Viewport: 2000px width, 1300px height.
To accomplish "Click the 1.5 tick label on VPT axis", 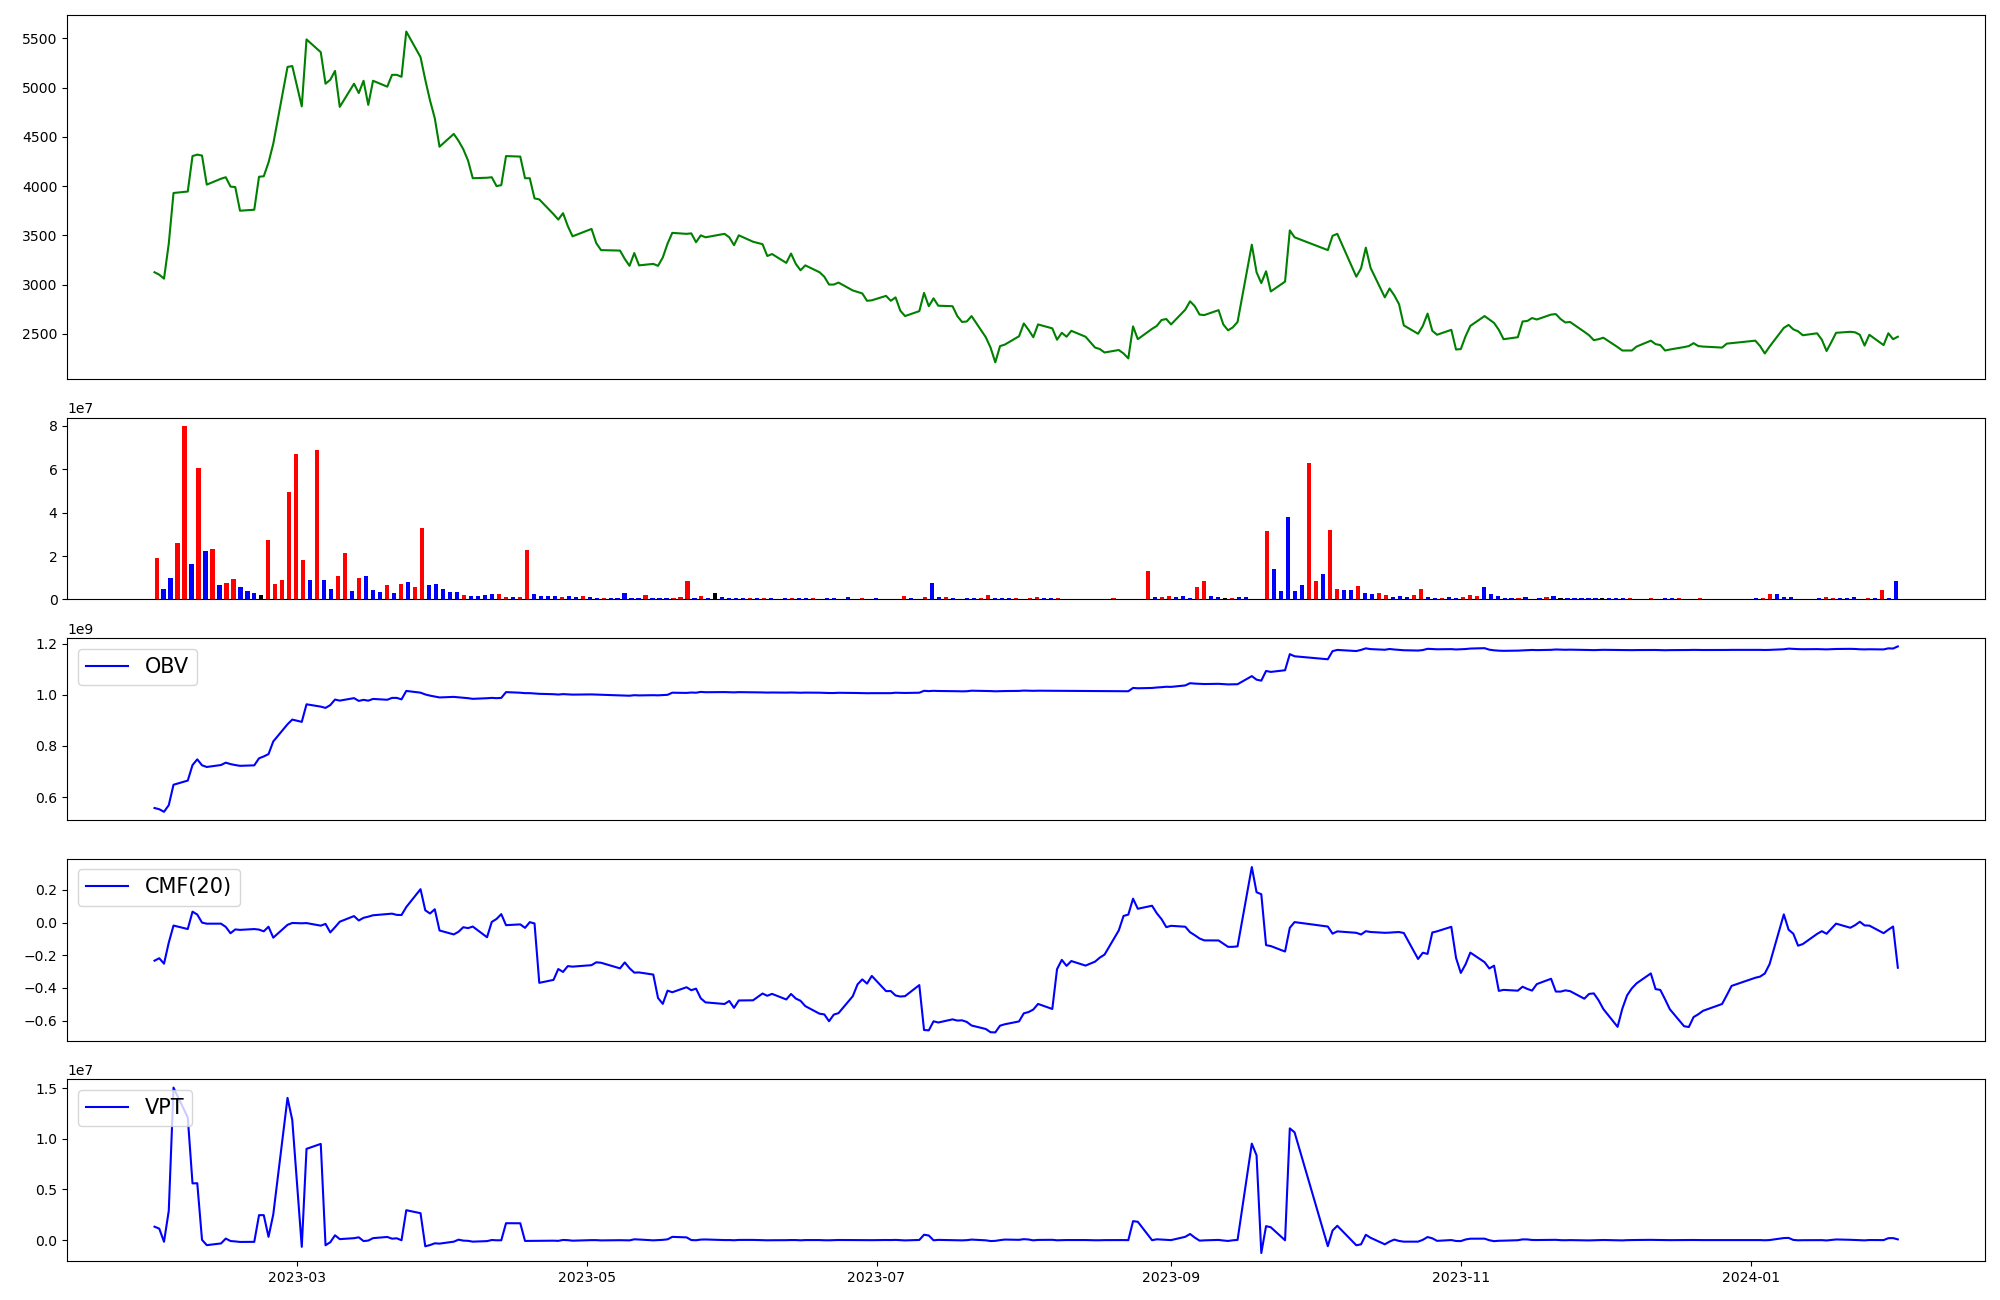I will [46, 1089].
